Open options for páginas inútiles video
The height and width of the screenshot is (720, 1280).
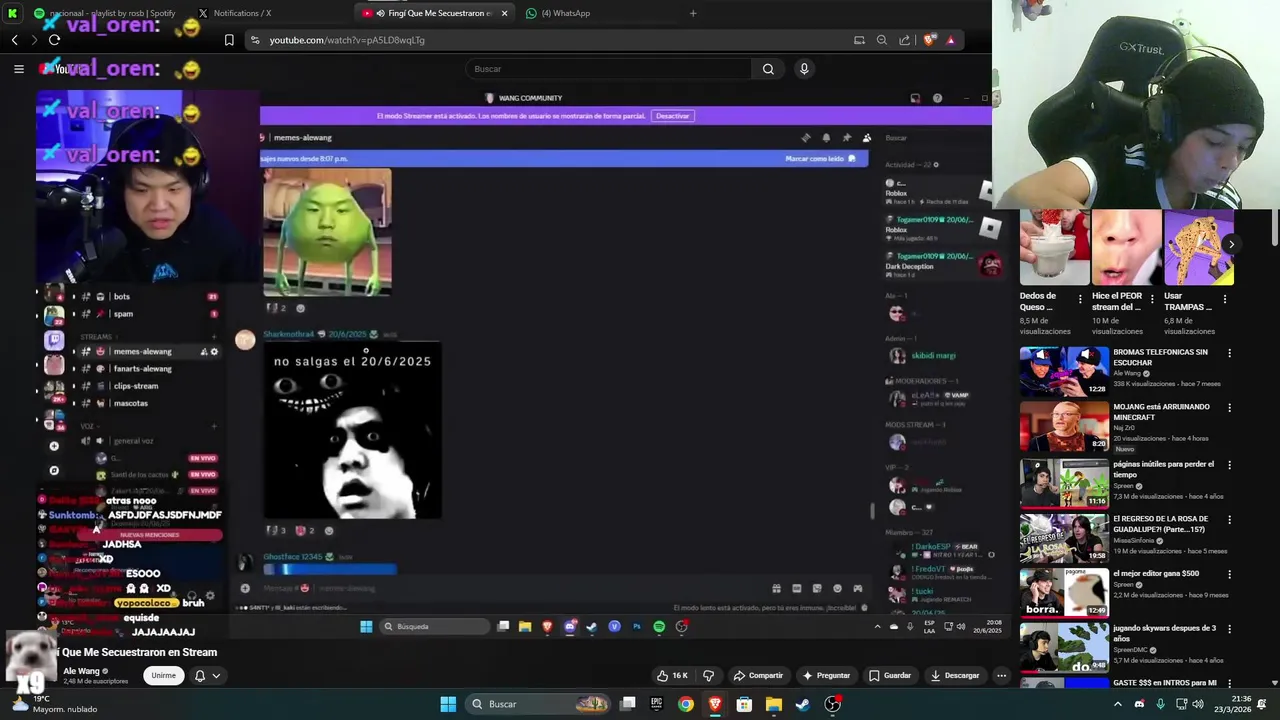click(x=1229, y=465)
